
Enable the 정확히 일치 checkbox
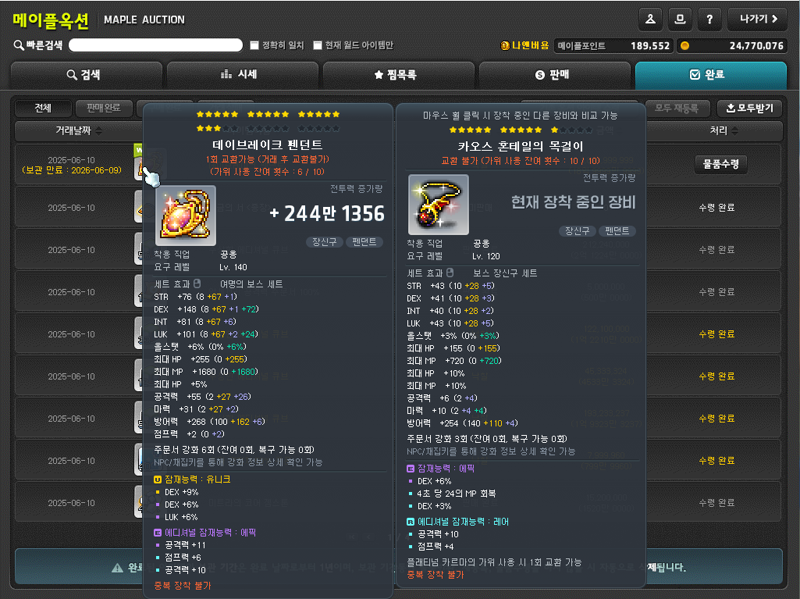pyautogui.click(x=254, y=45)
